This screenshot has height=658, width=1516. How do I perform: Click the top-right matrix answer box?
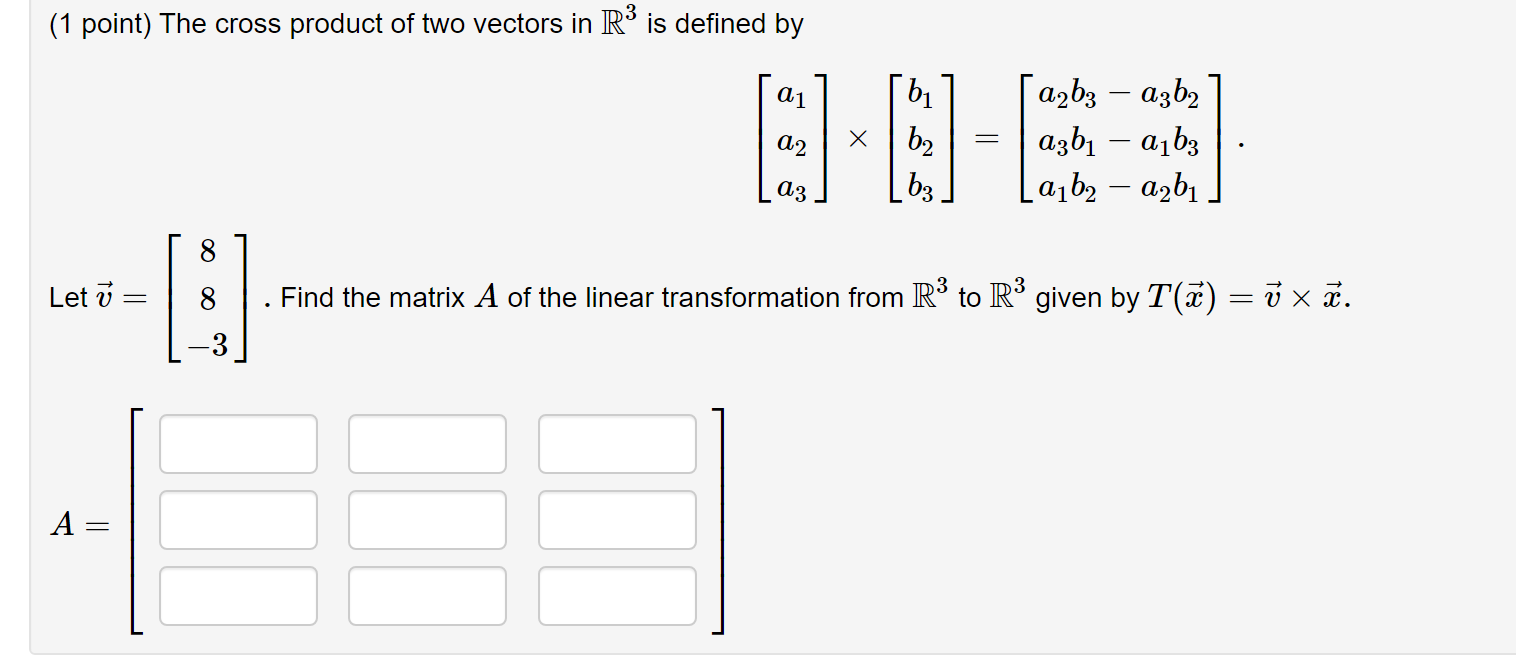pos(616,443)
